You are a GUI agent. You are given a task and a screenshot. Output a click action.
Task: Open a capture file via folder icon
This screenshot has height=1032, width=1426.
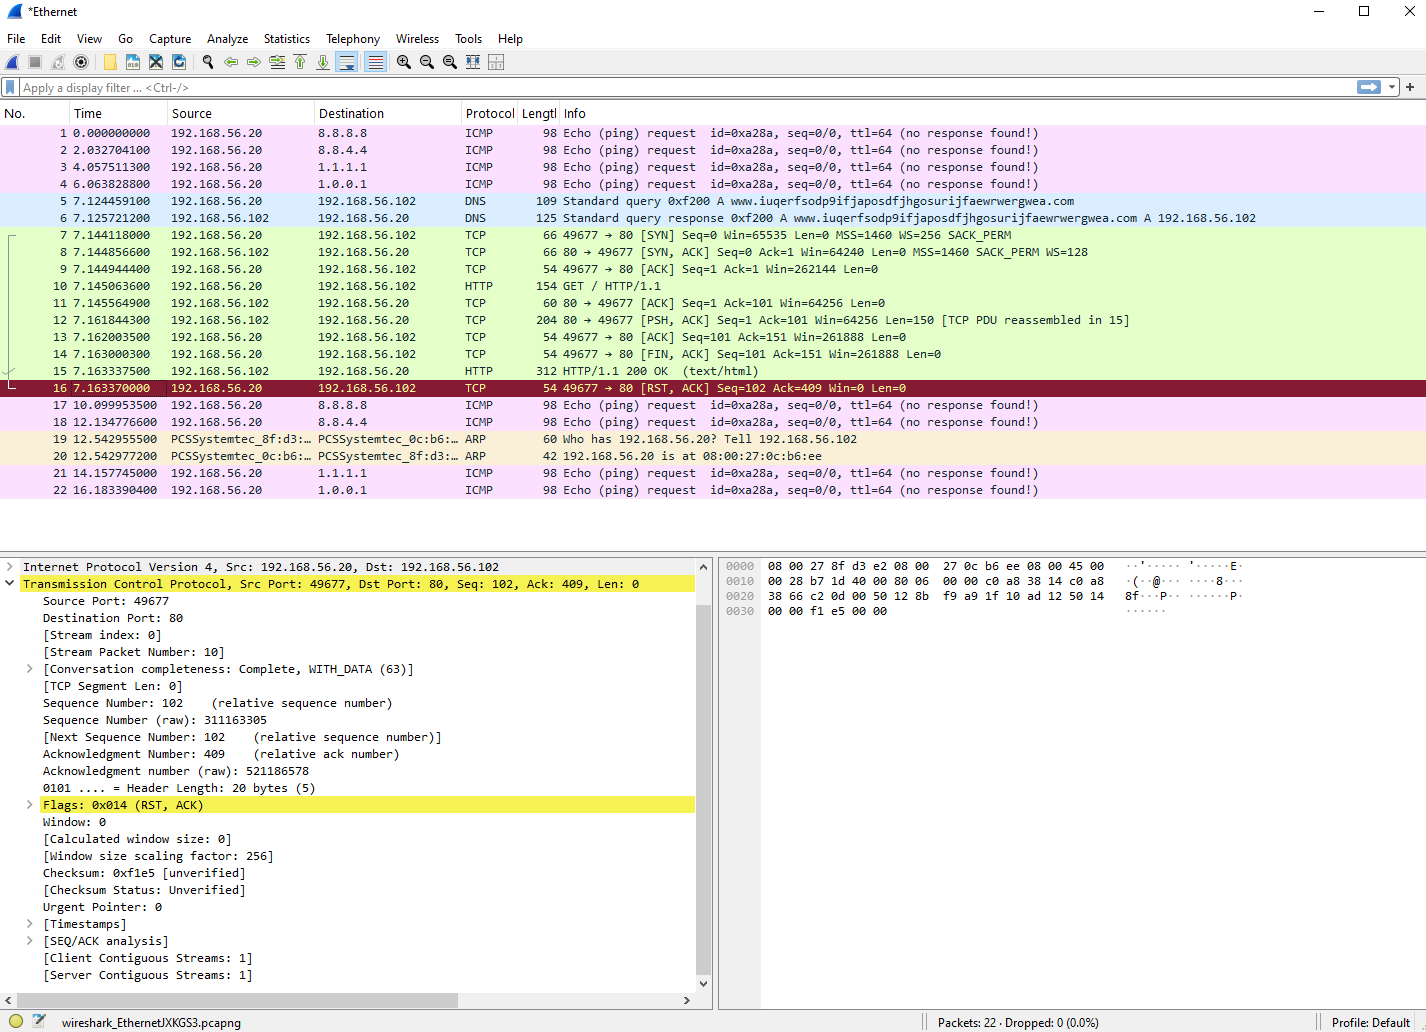point(110,62)
